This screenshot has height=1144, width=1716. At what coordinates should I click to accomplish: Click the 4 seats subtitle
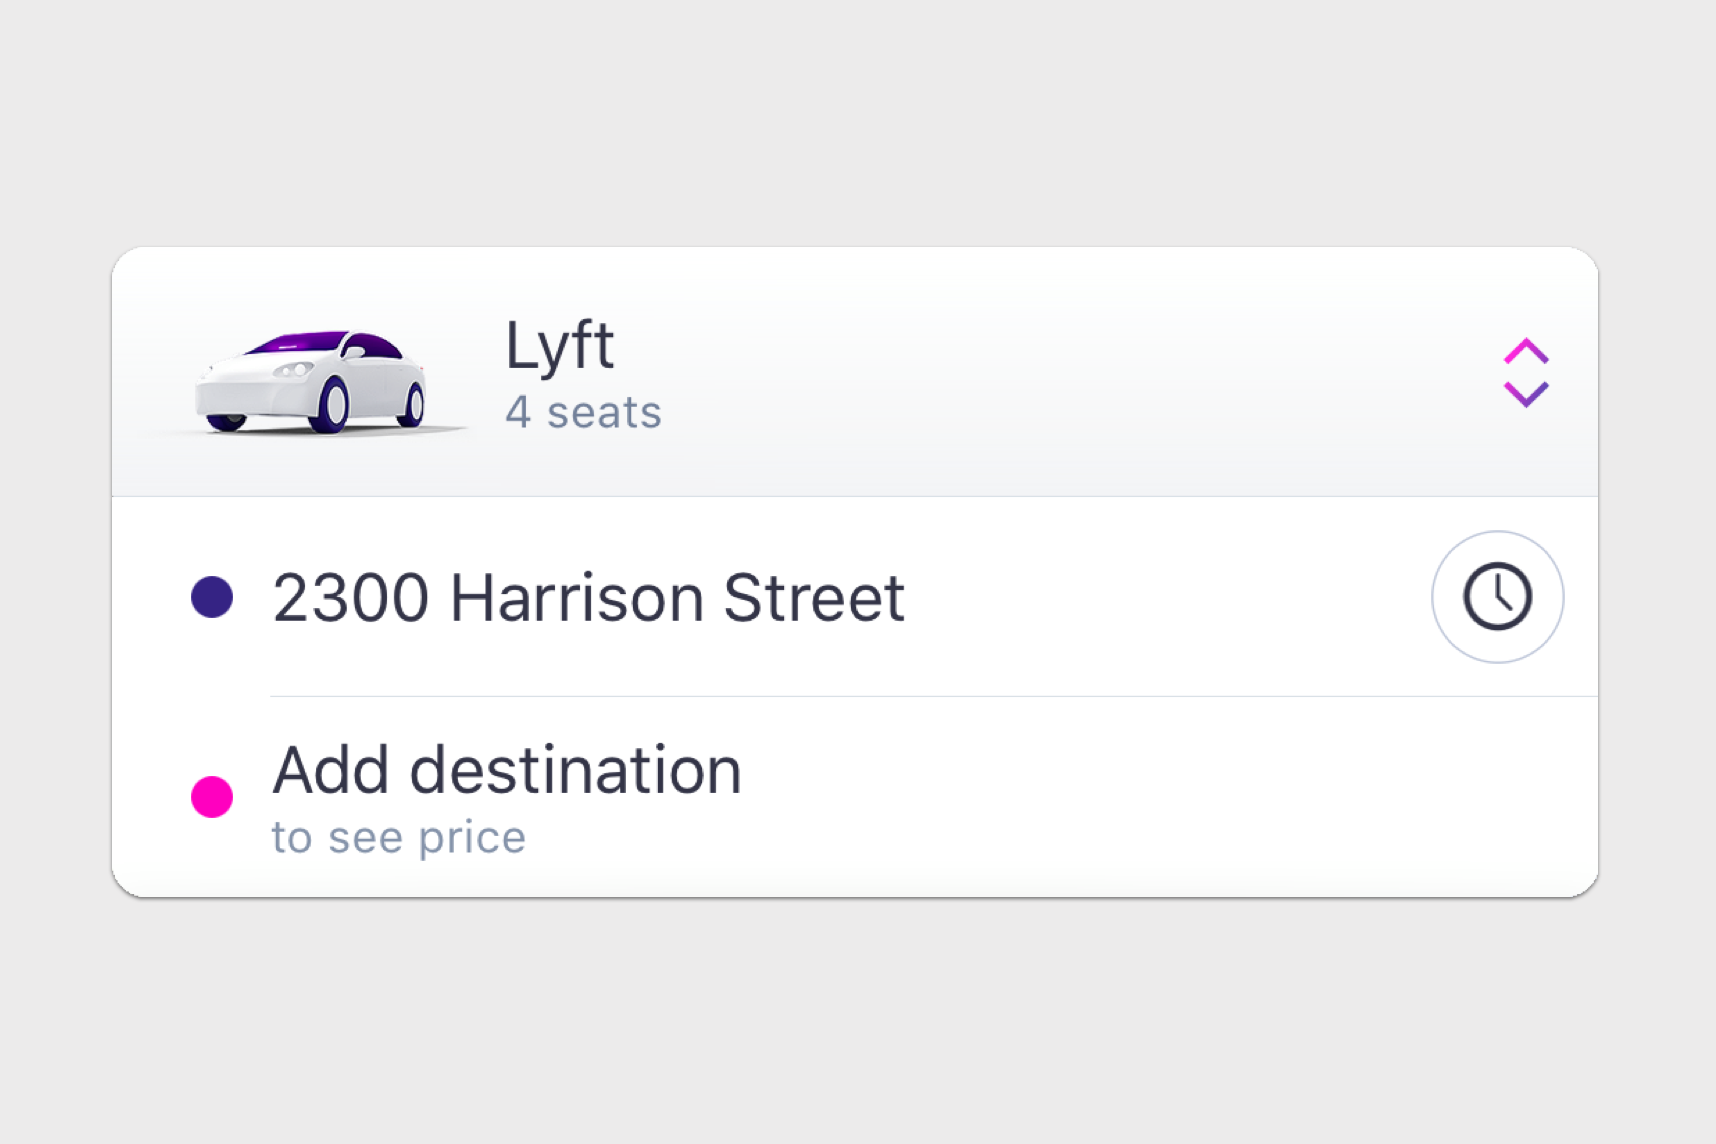(583, 412)
